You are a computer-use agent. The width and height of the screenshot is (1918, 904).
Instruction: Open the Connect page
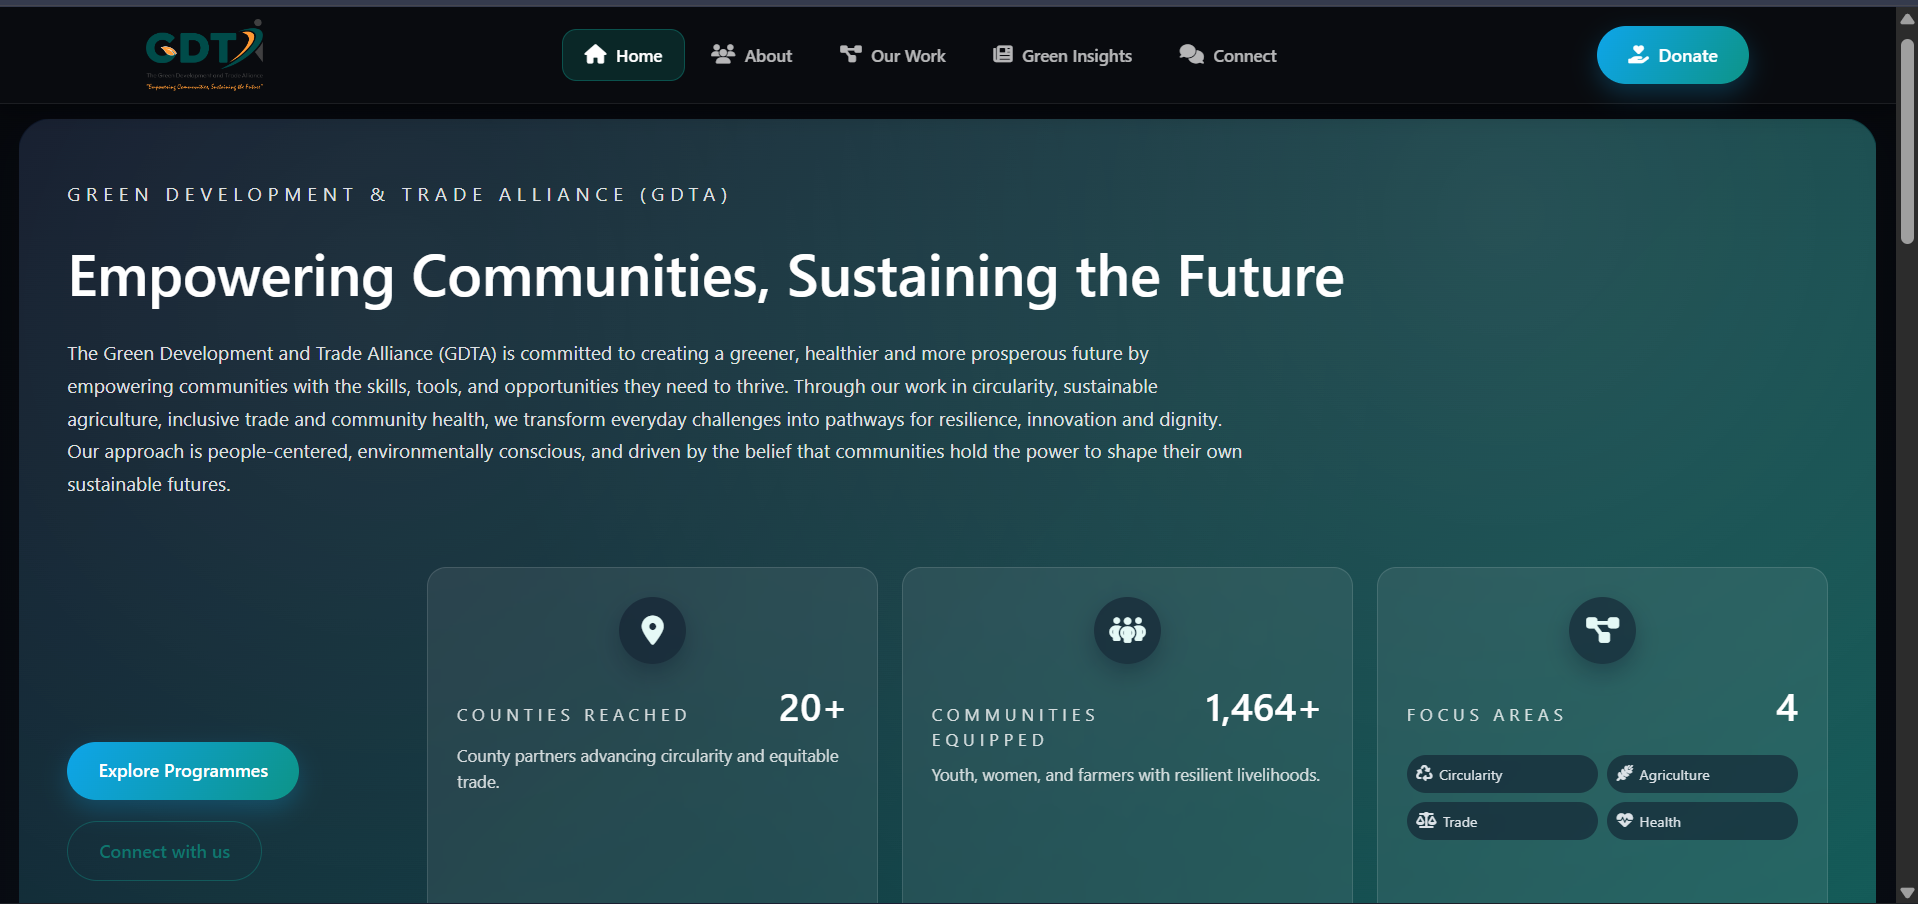tap(1227, 55)
